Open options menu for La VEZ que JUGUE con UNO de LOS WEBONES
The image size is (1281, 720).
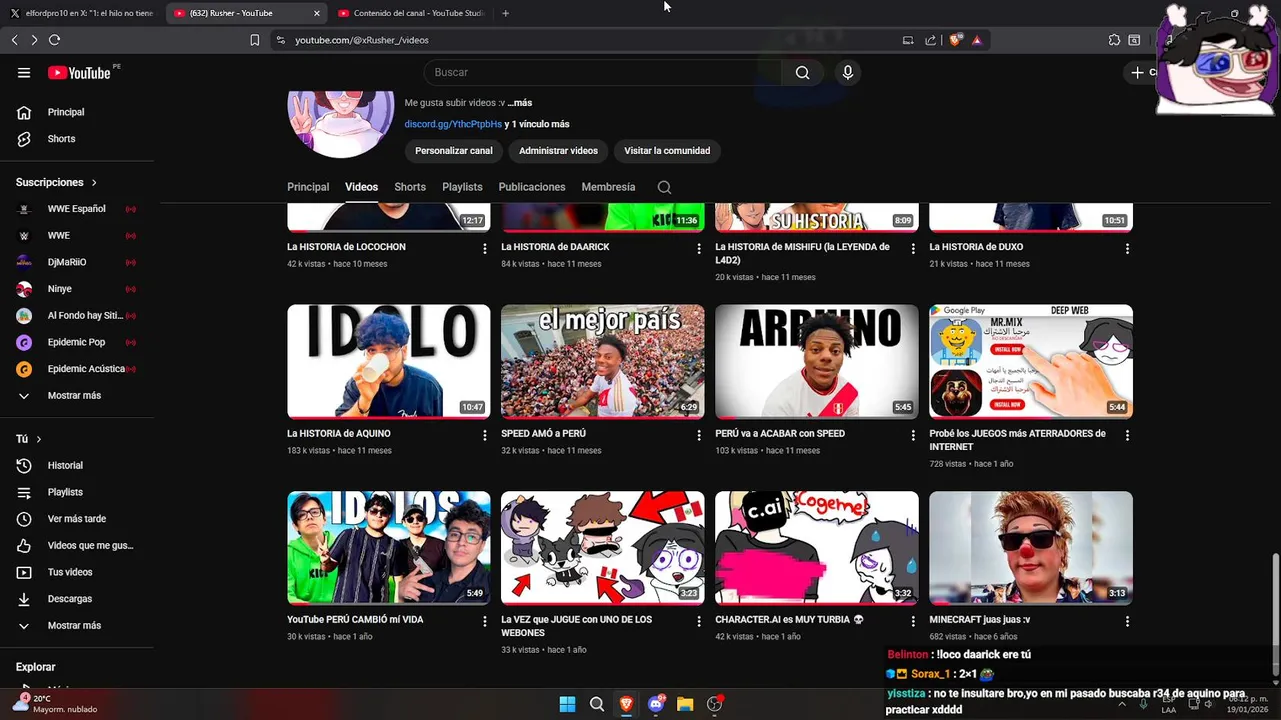[699, 621]
